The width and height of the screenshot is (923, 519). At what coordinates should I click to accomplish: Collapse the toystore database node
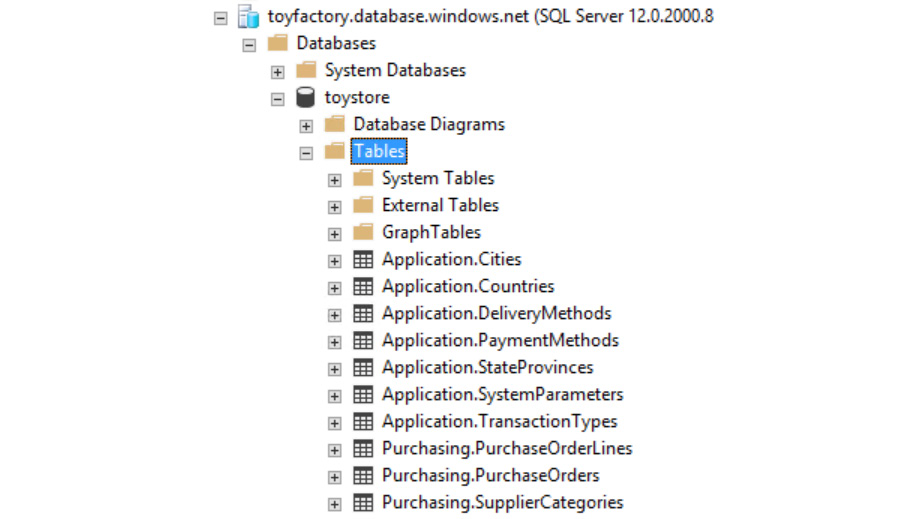click(278, 99)
